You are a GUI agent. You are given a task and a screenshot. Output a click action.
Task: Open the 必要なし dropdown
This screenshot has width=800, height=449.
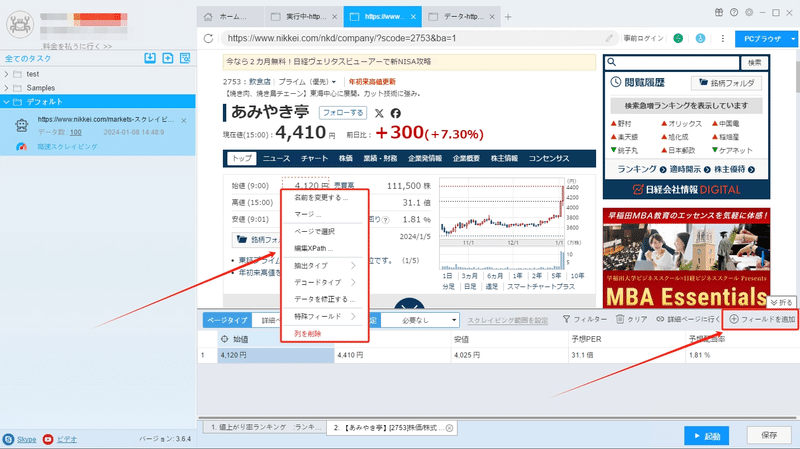pos(420,320)
